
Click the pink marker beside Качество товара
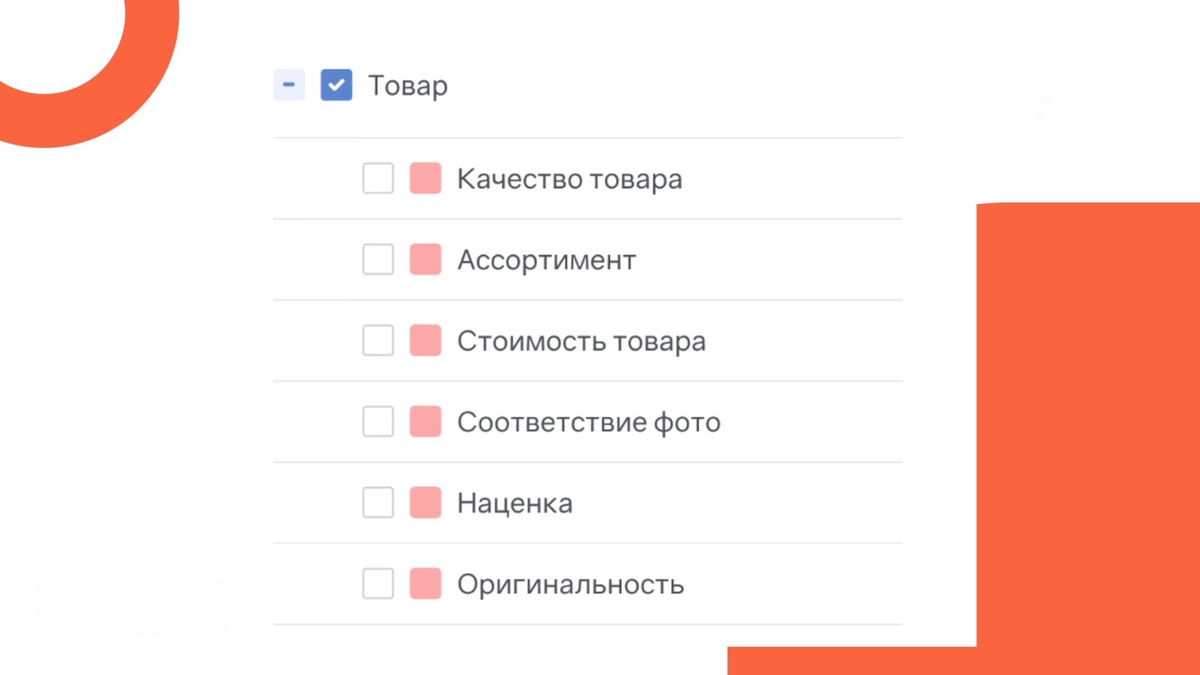pos(424,178)
